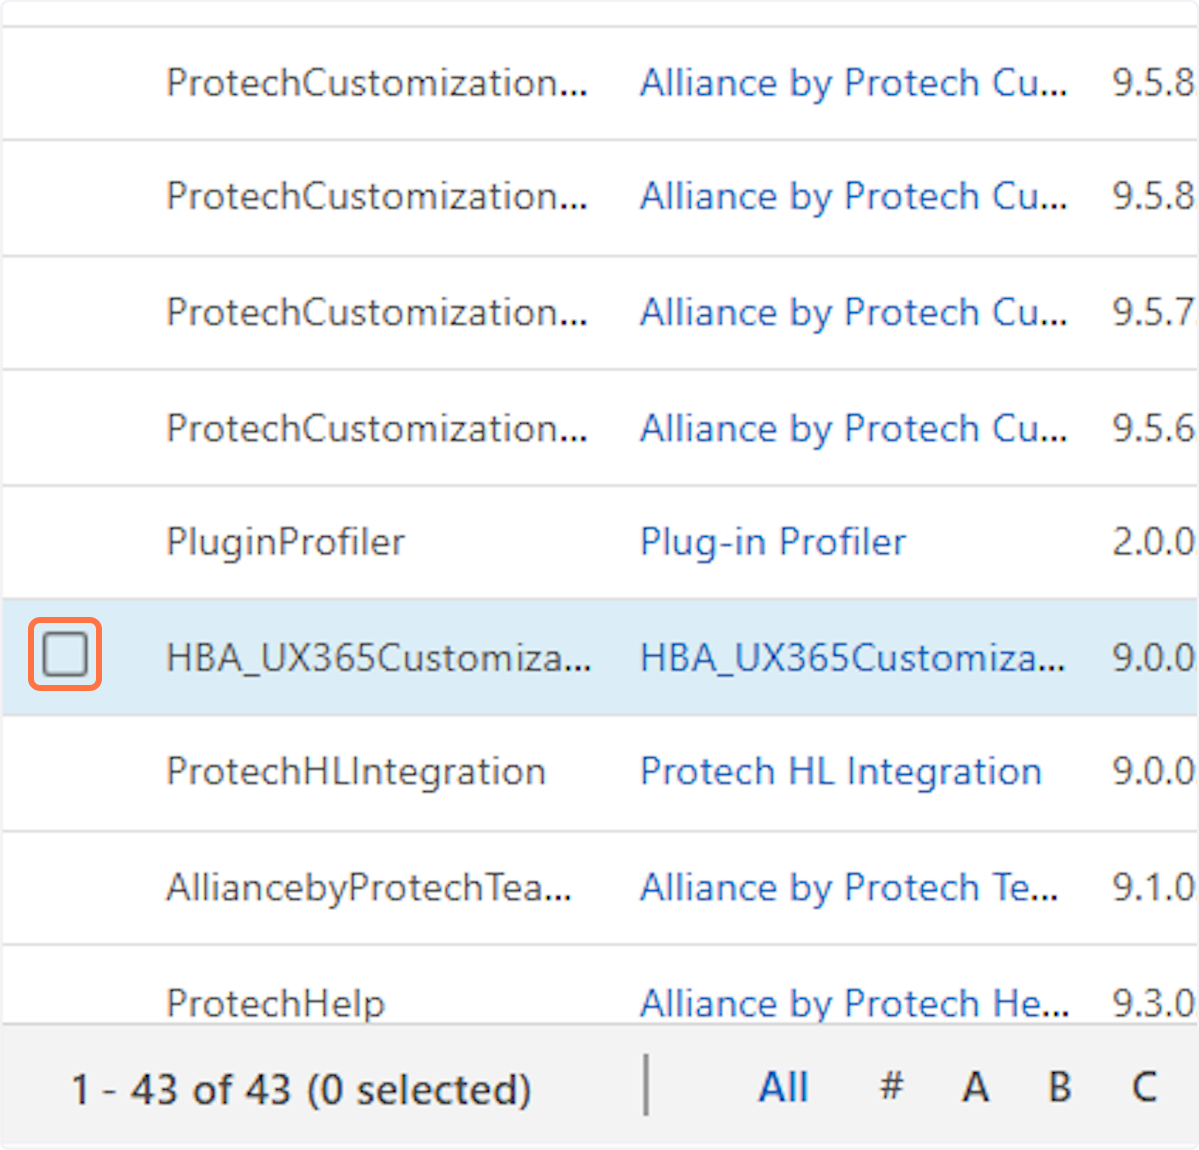The image size is (1199, 1150).
Task: Select the AlliancebyProtechTea... name cell
Action: pos(368,888)
